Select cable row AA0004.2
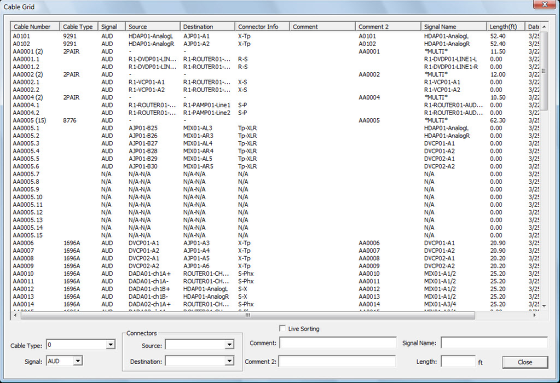560x383 pixels. pos(274,113)
